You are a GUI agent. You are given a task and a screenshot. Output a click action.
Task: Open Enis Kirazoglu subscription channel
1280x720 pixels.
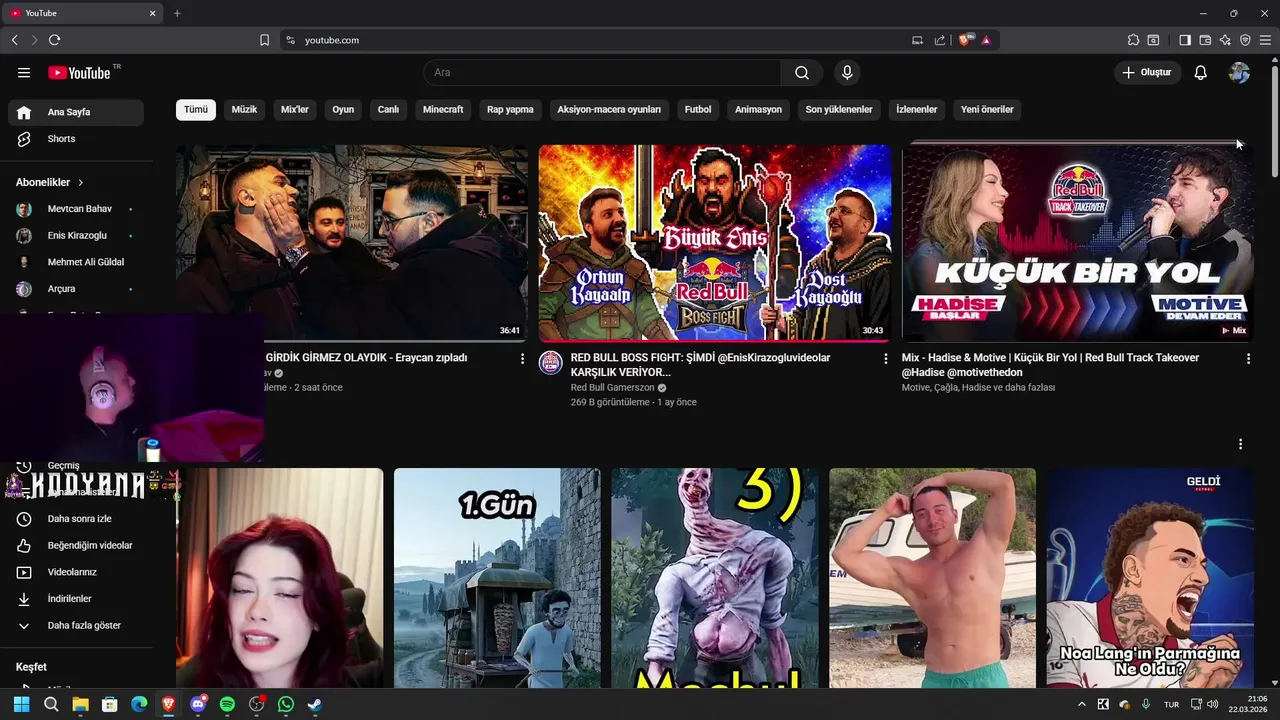click(x=76, y=236)
